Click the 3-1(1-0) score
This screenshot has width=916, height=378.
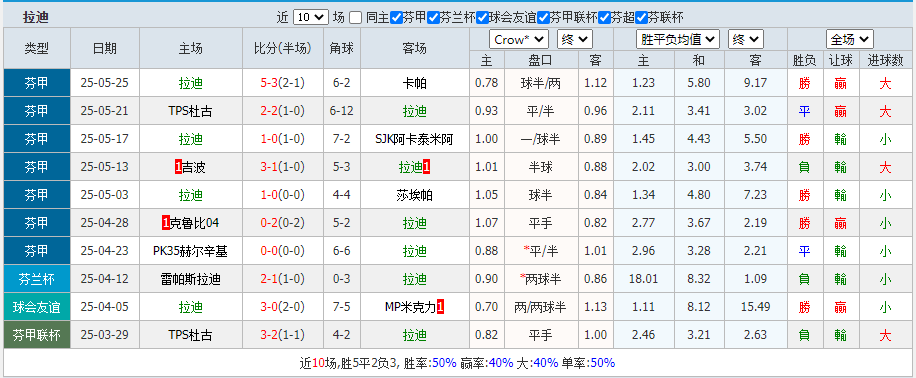pyautogui.click(x=283, y=167)
